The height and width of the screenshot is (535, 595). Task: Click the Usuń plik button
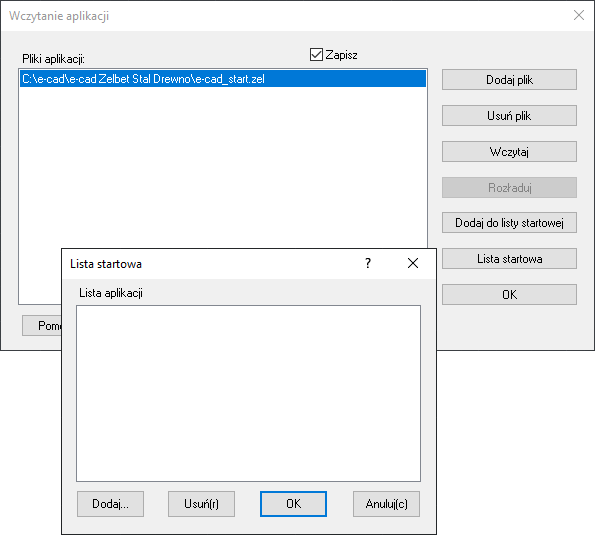point(509,116)
